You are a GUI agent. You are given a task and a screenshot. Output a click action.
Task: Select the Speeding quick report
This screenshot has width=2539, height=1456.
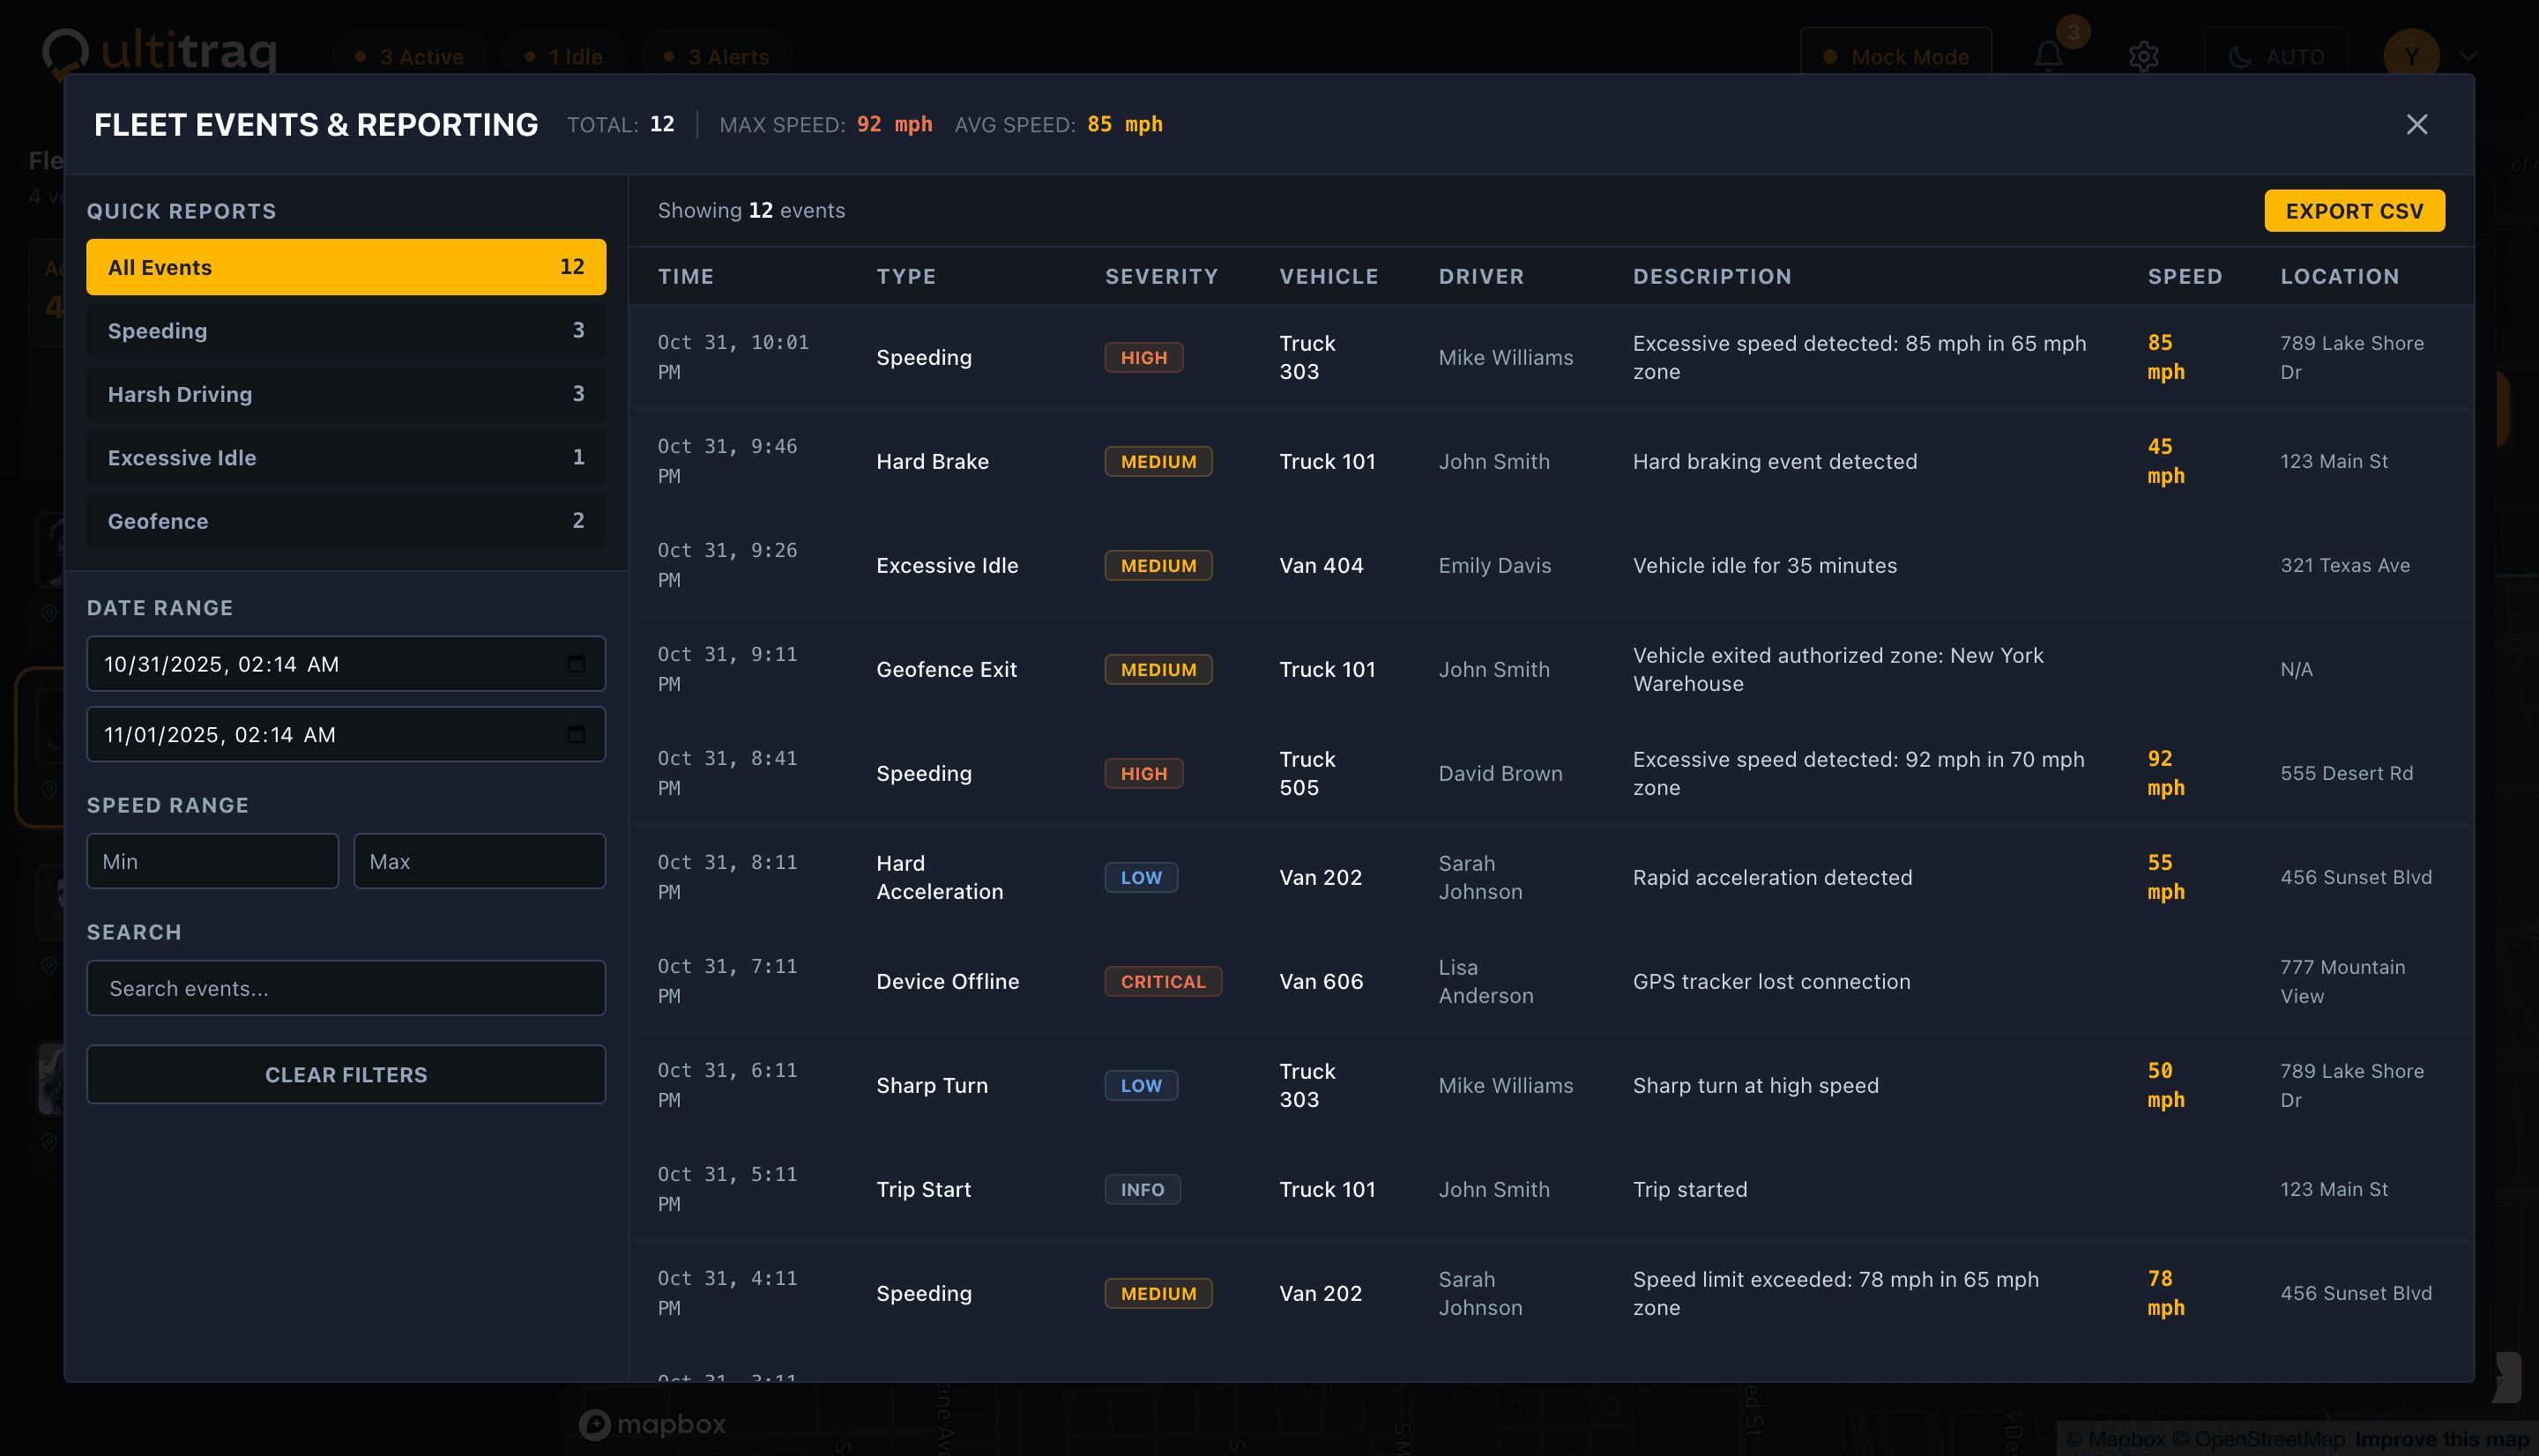coord(345,331)
